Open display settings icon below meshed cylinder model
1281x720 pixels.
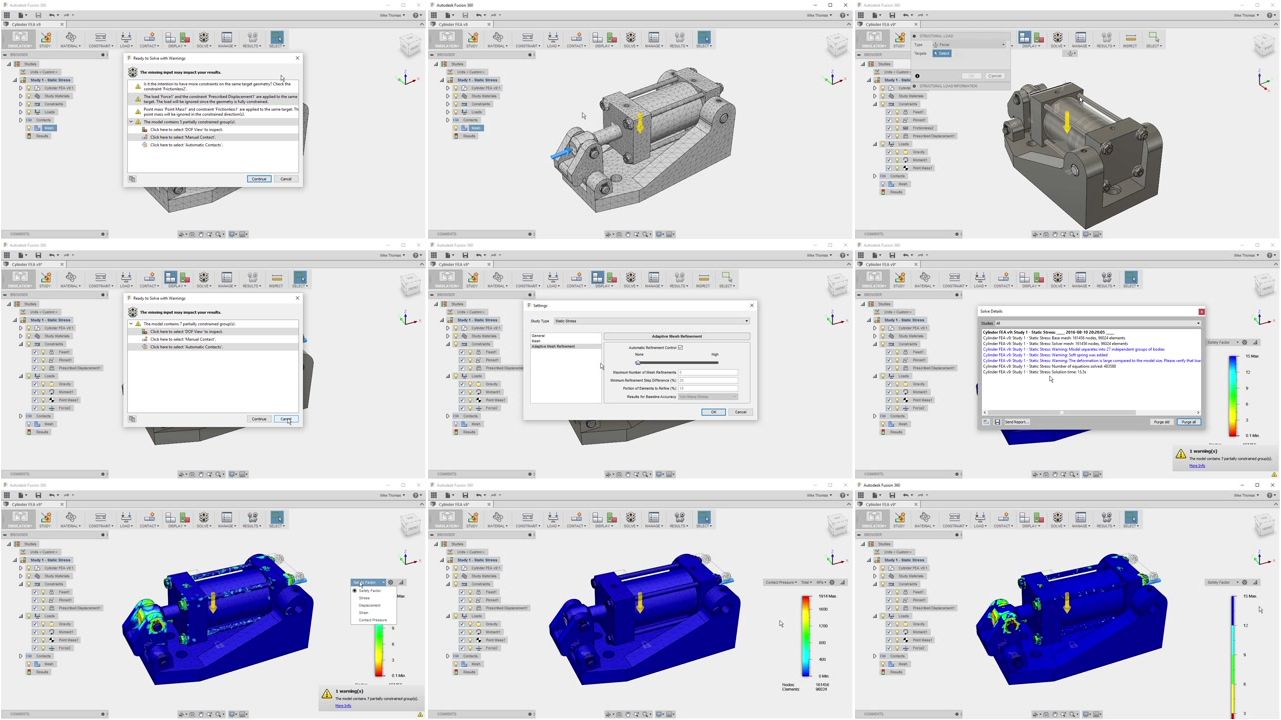pyautogui.click(x=659, y=234)
